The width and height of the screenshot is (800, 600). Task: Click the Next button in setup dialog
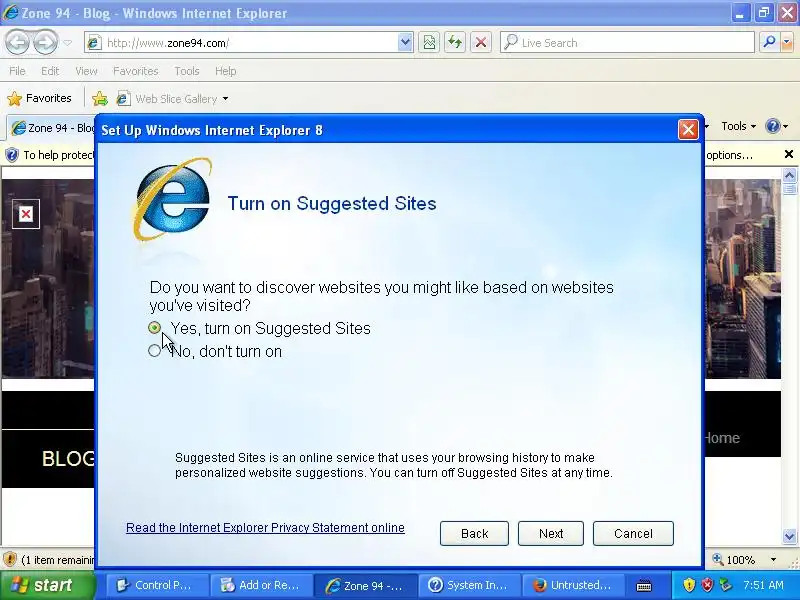[x=551, y=534]
